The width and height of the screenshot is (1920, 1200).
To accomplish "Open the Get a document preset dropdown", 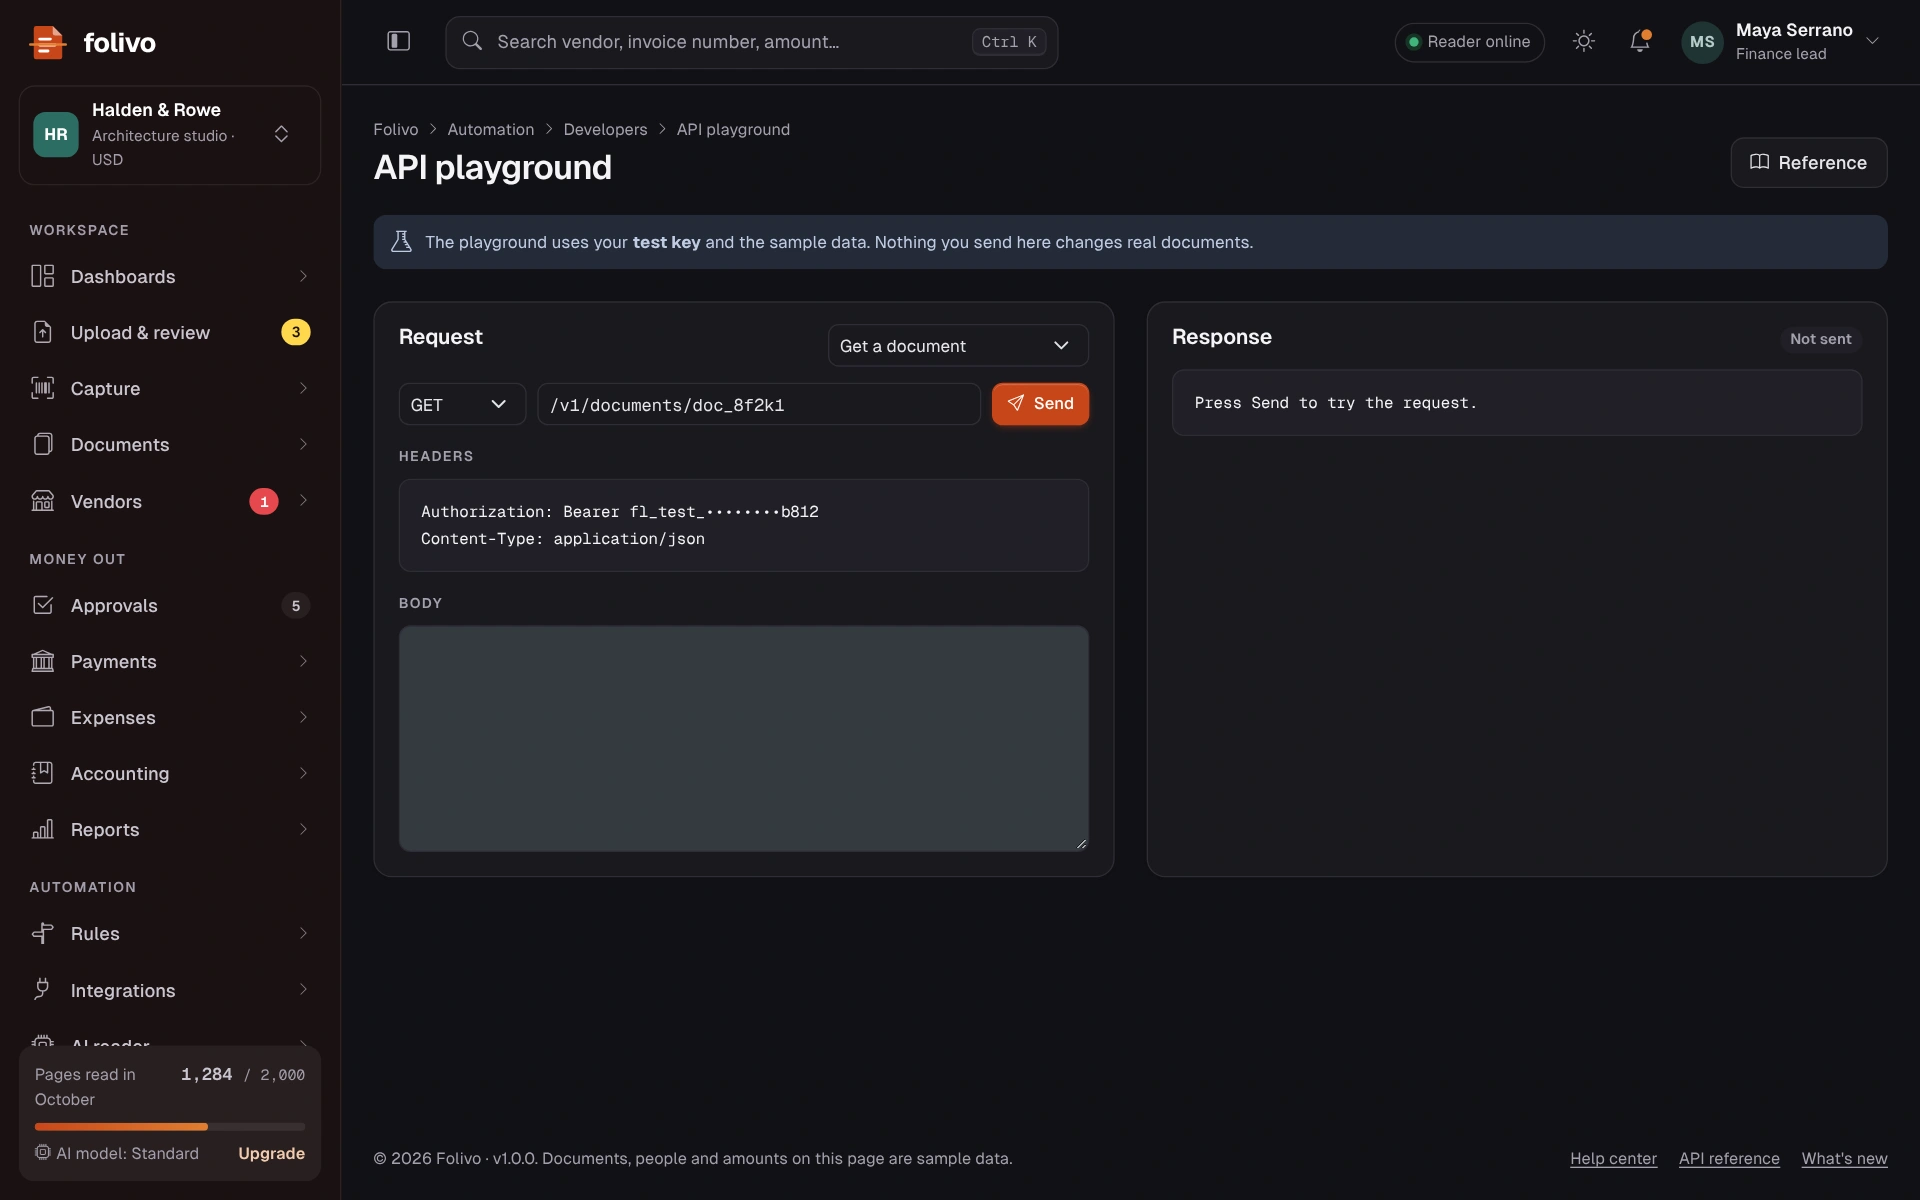I will pyautogui.click(x=958, y=345).
